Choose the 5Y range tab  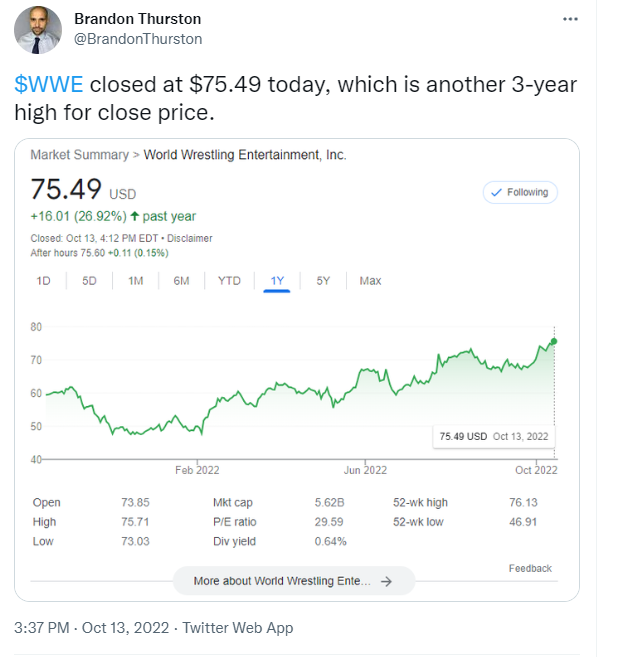(323, 281)
